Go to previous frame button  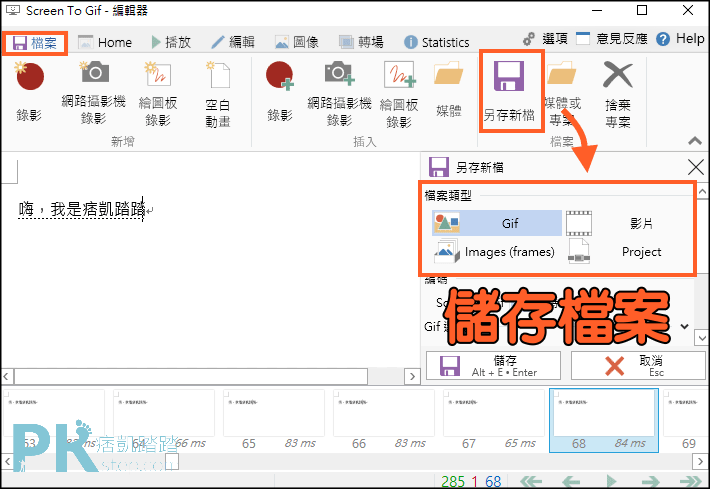point(571,481)
